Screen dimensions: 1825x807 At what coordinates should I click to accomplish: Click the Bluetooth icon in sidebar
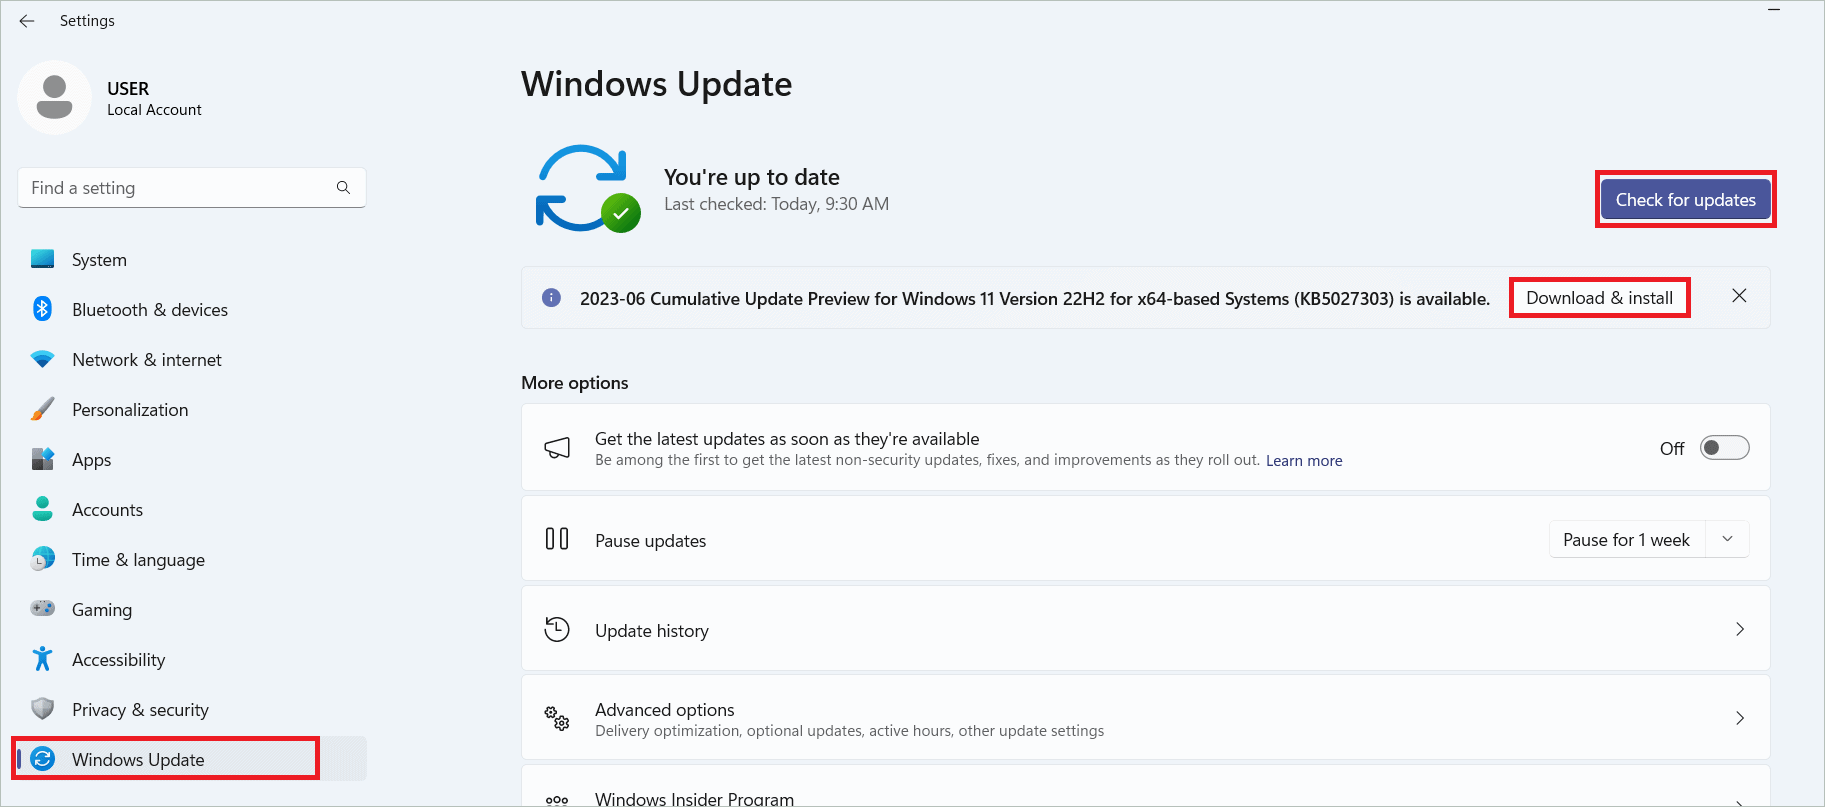pyautogui.click(x=42, y=309)
